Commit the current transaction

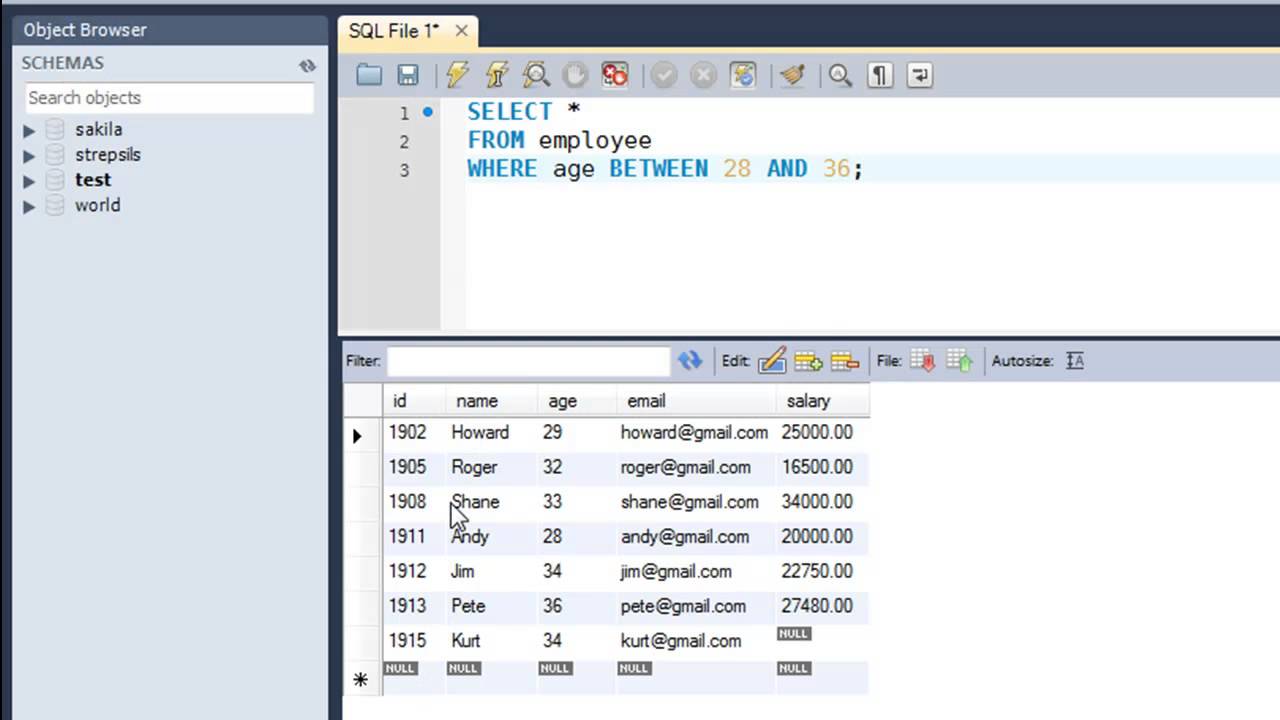pos(664,75)
